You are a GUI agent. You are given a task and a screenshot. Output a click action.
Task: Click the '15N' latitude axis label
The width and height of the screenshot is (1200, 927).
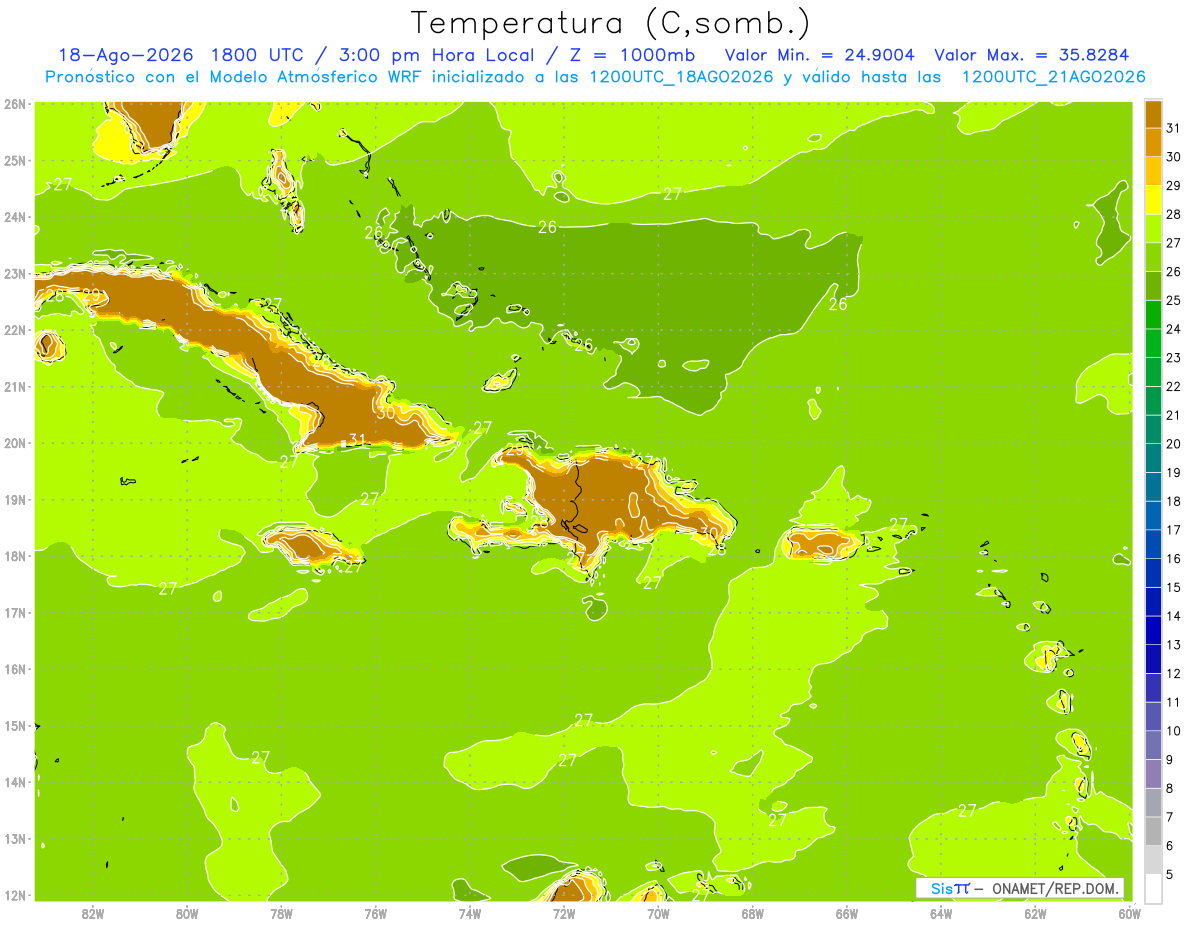pos(15,727)
